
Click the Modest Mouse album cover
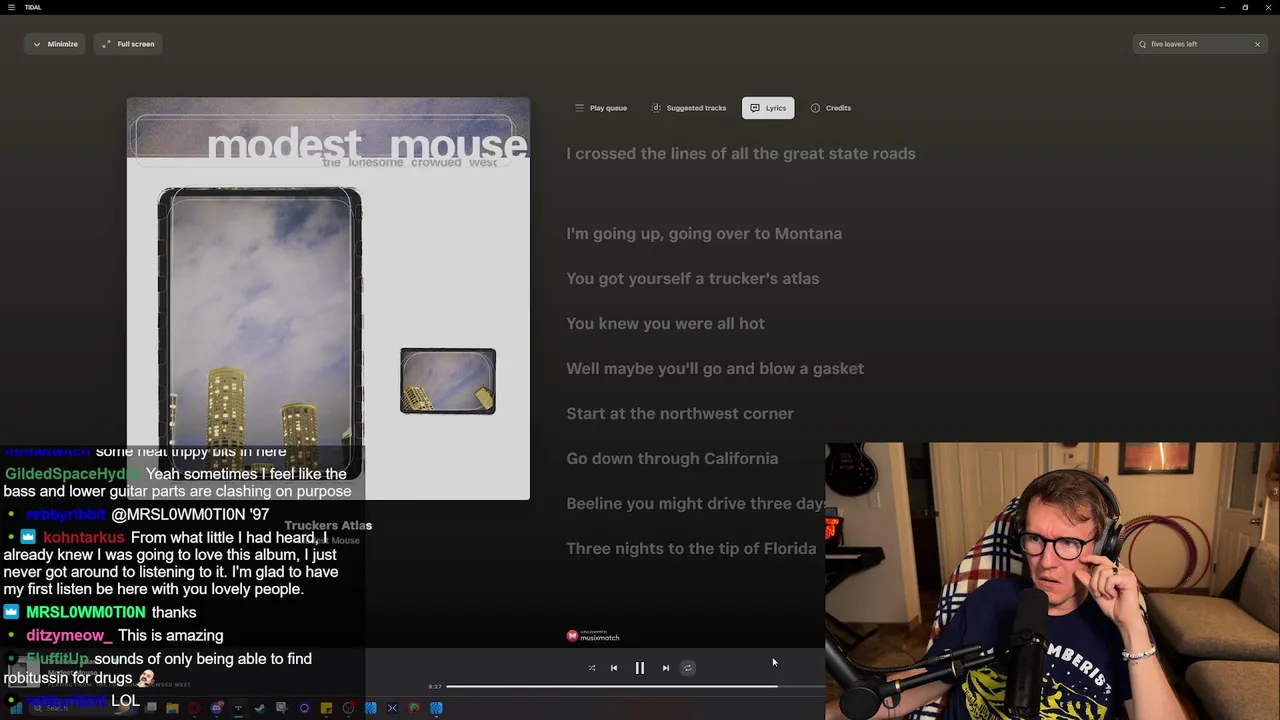coord(328,298)
